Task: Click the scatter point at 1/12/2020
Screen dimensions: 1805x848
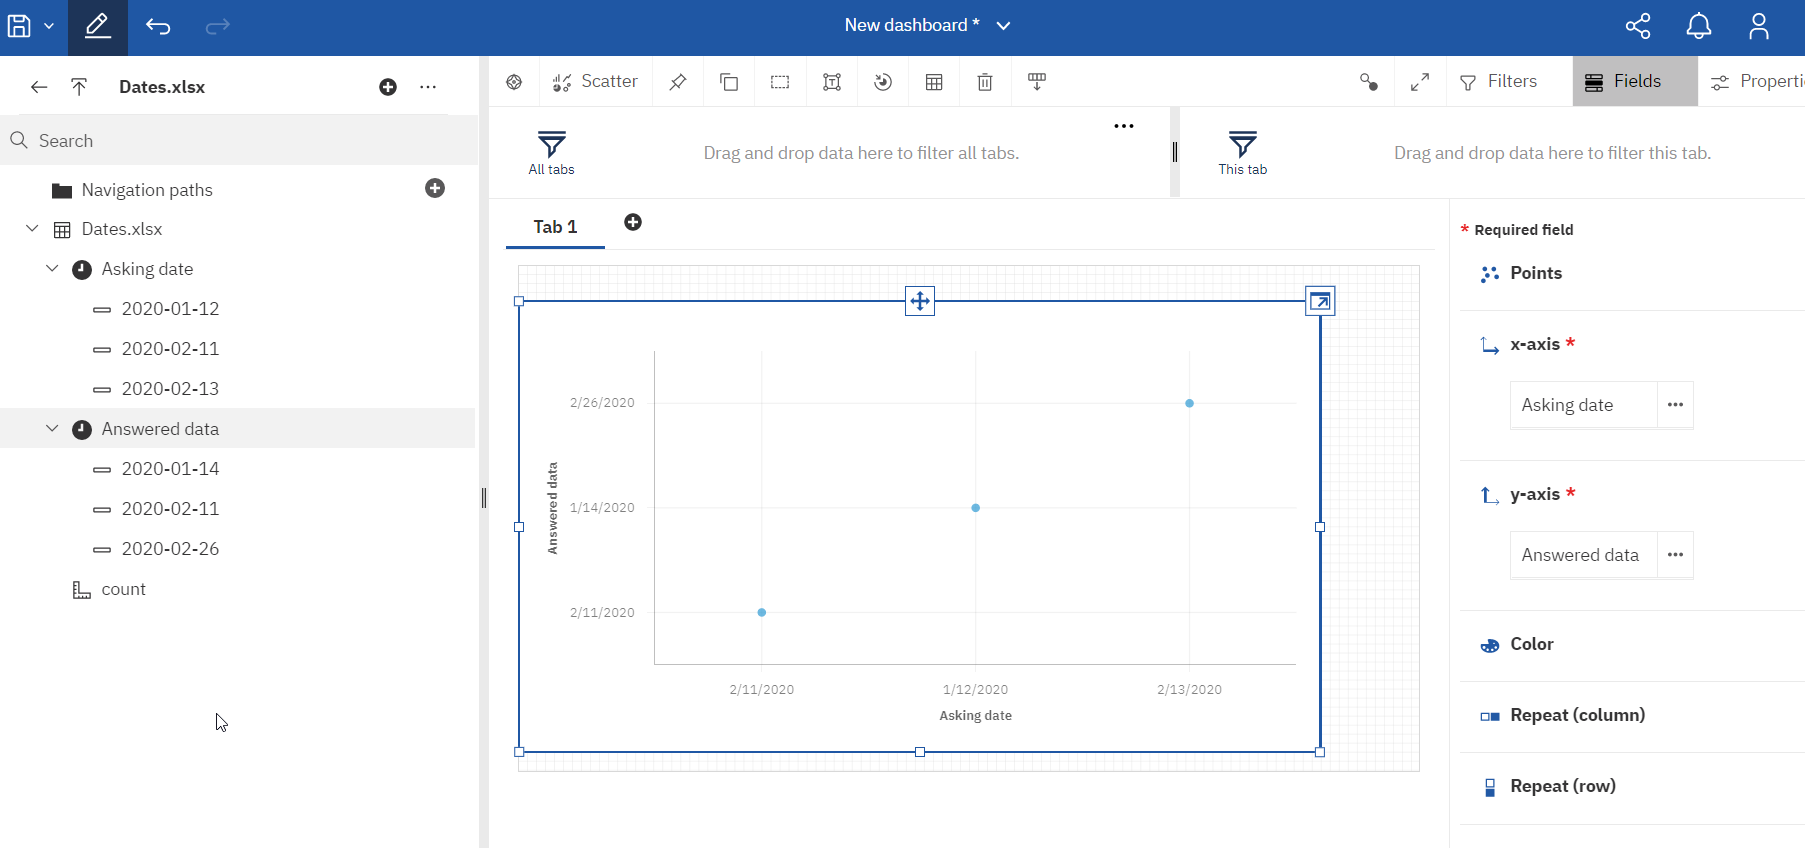Action: pyautogui.click(x=975, y=508)
